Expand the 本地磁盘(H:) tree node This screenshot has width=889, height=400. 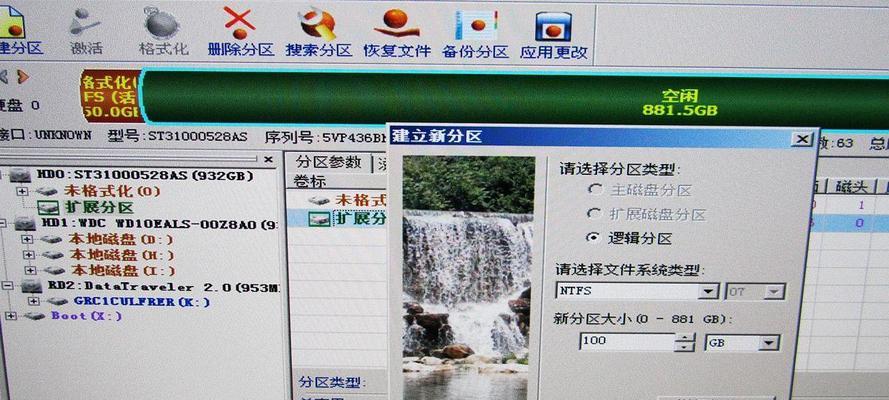(x=28, y=256)
